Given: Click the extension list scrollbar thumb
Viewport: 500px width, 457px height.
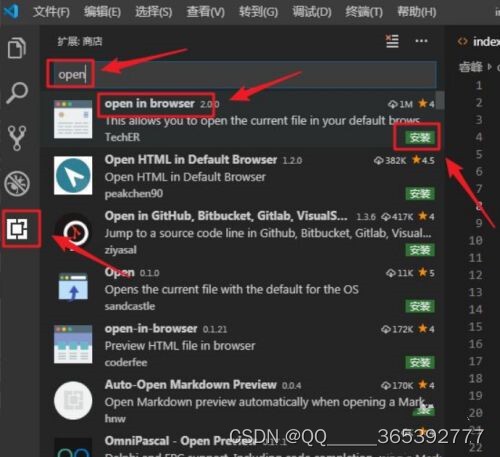Looking at the screenshot, I should click(x=440, y=100).
